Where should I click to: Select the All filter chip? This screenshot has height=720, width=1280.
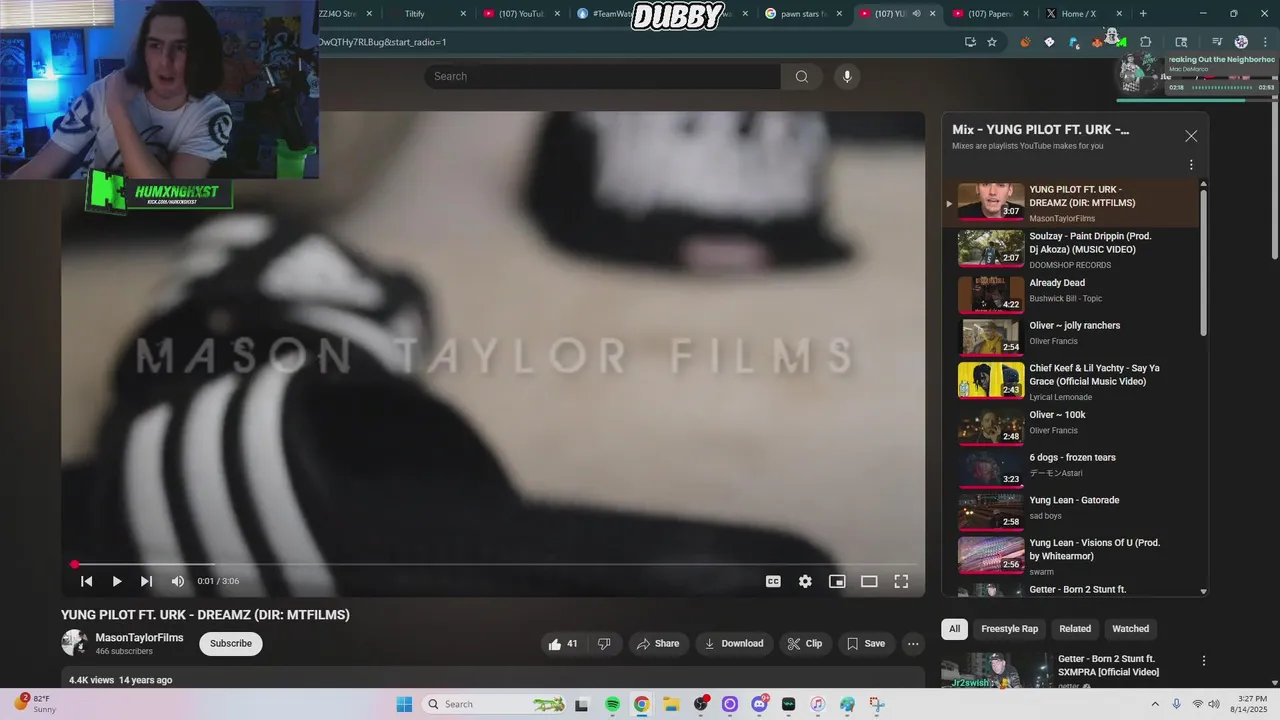(954, 629)
